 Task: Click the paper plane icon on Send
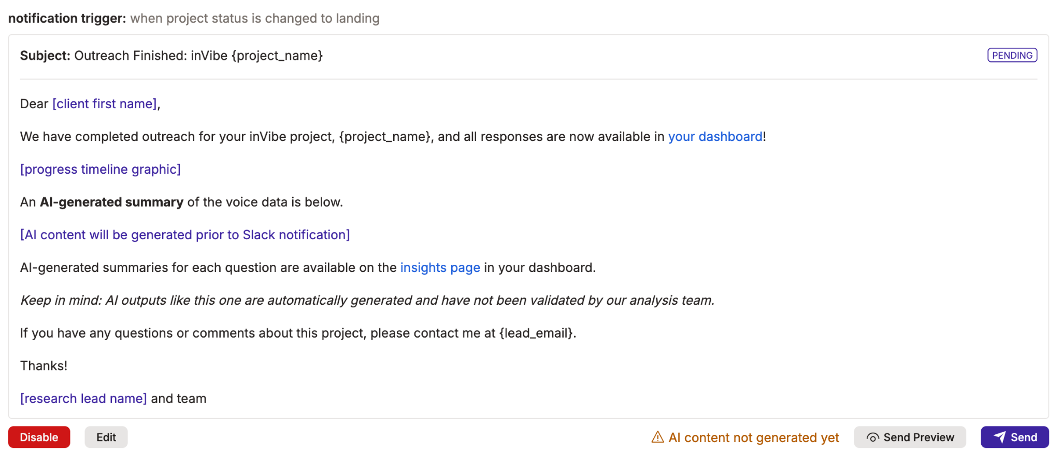pos(999,437)
